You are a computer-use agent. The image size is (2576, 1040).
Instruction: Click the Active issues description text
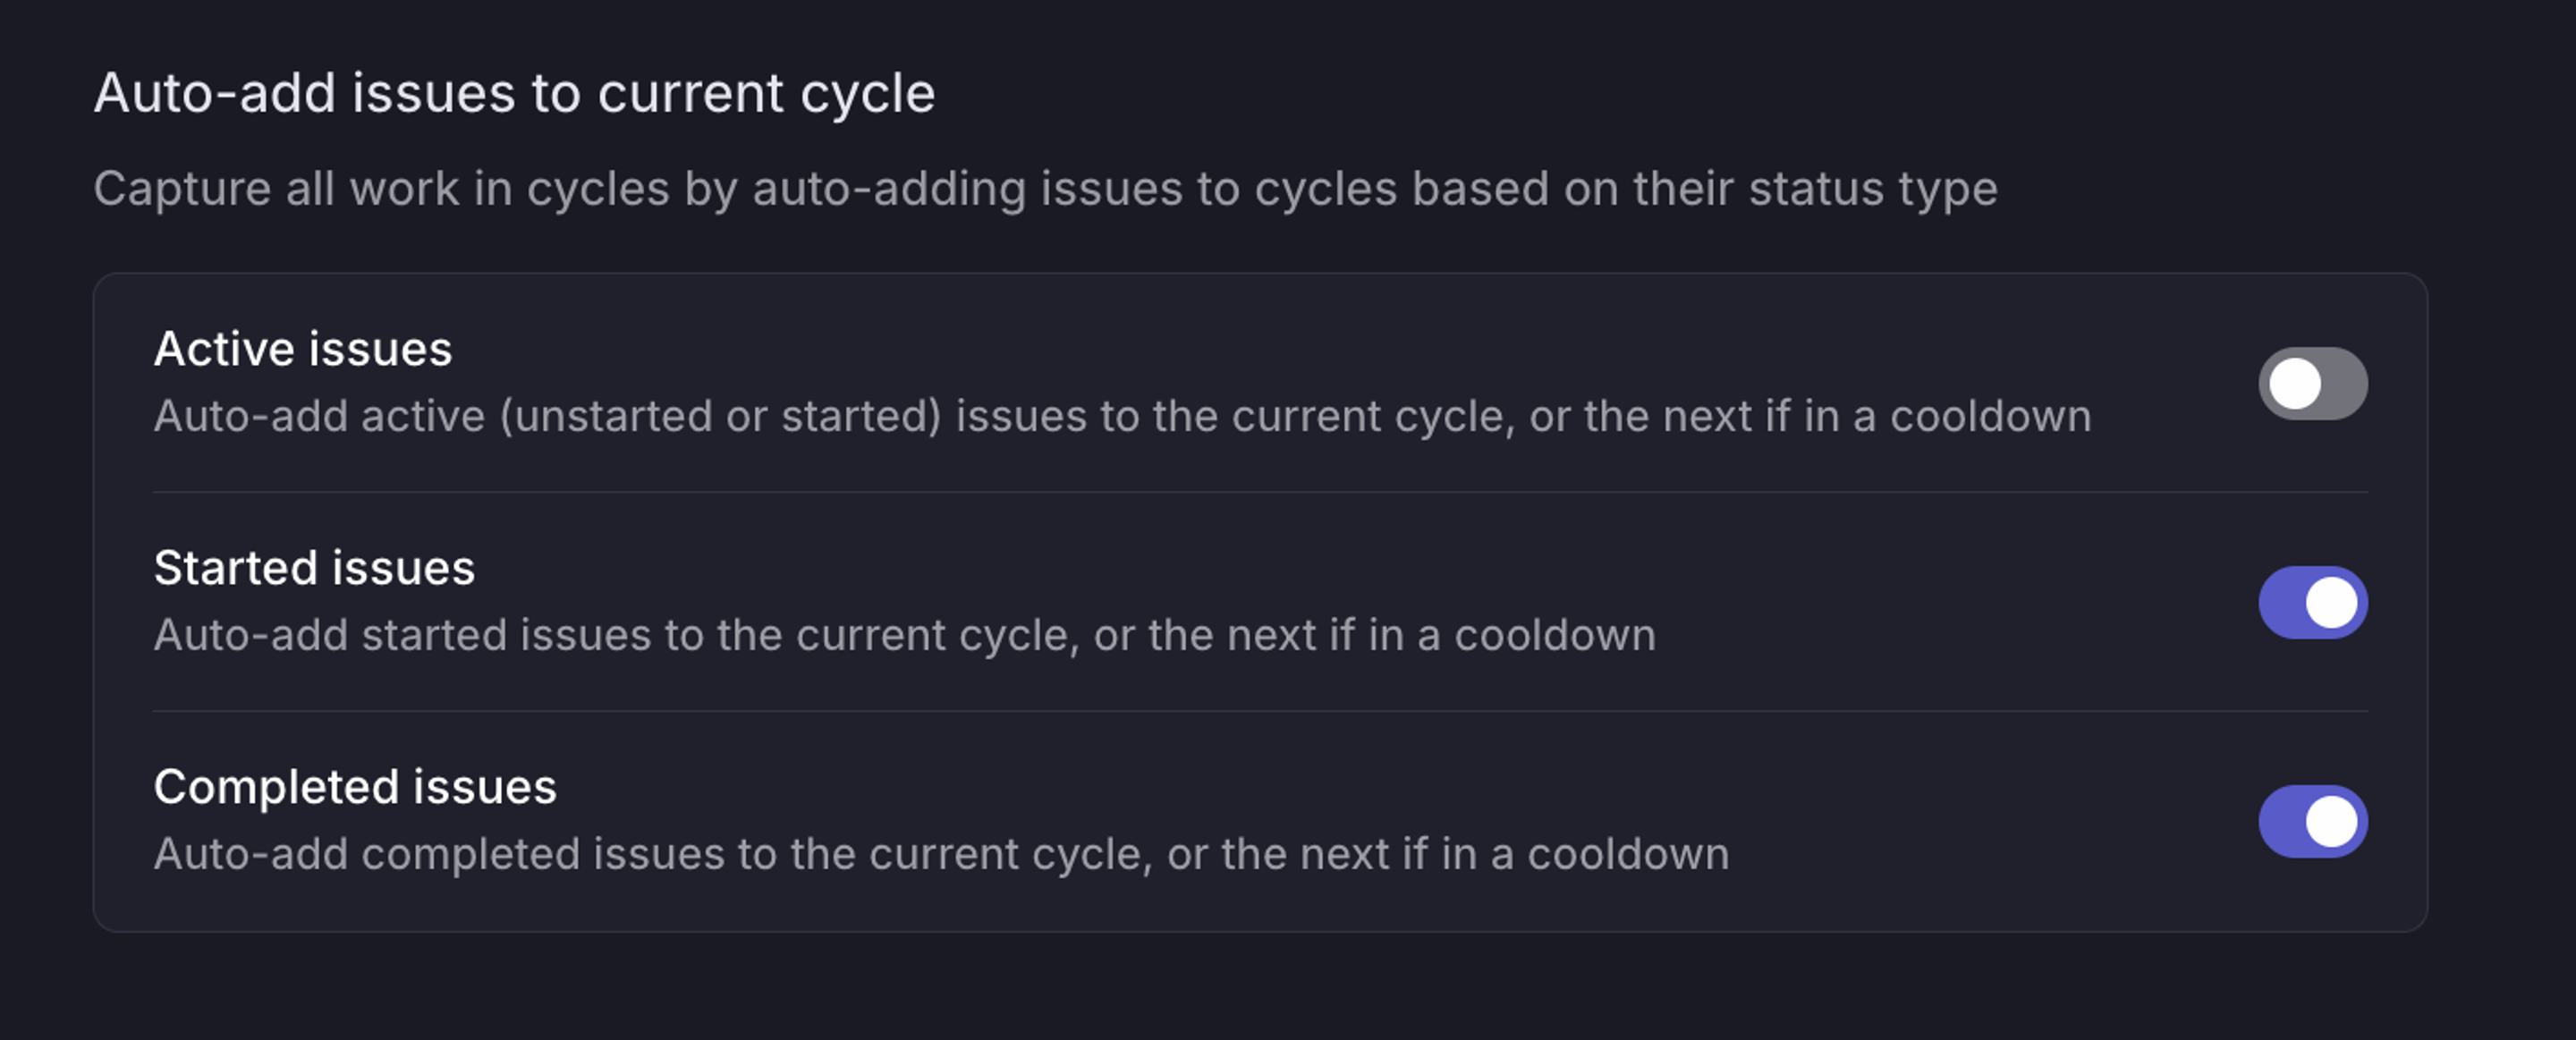point(1122,417)
